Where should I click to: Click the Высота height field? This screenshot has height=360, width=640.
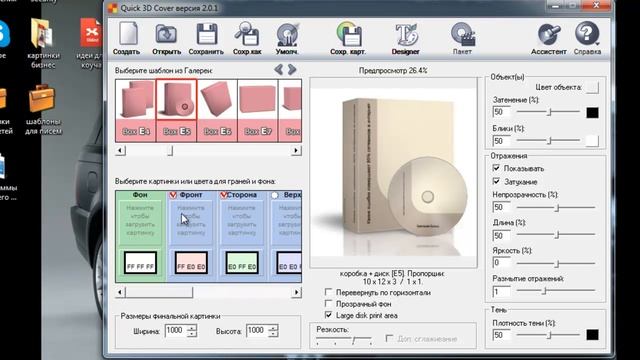click(257, 330)
